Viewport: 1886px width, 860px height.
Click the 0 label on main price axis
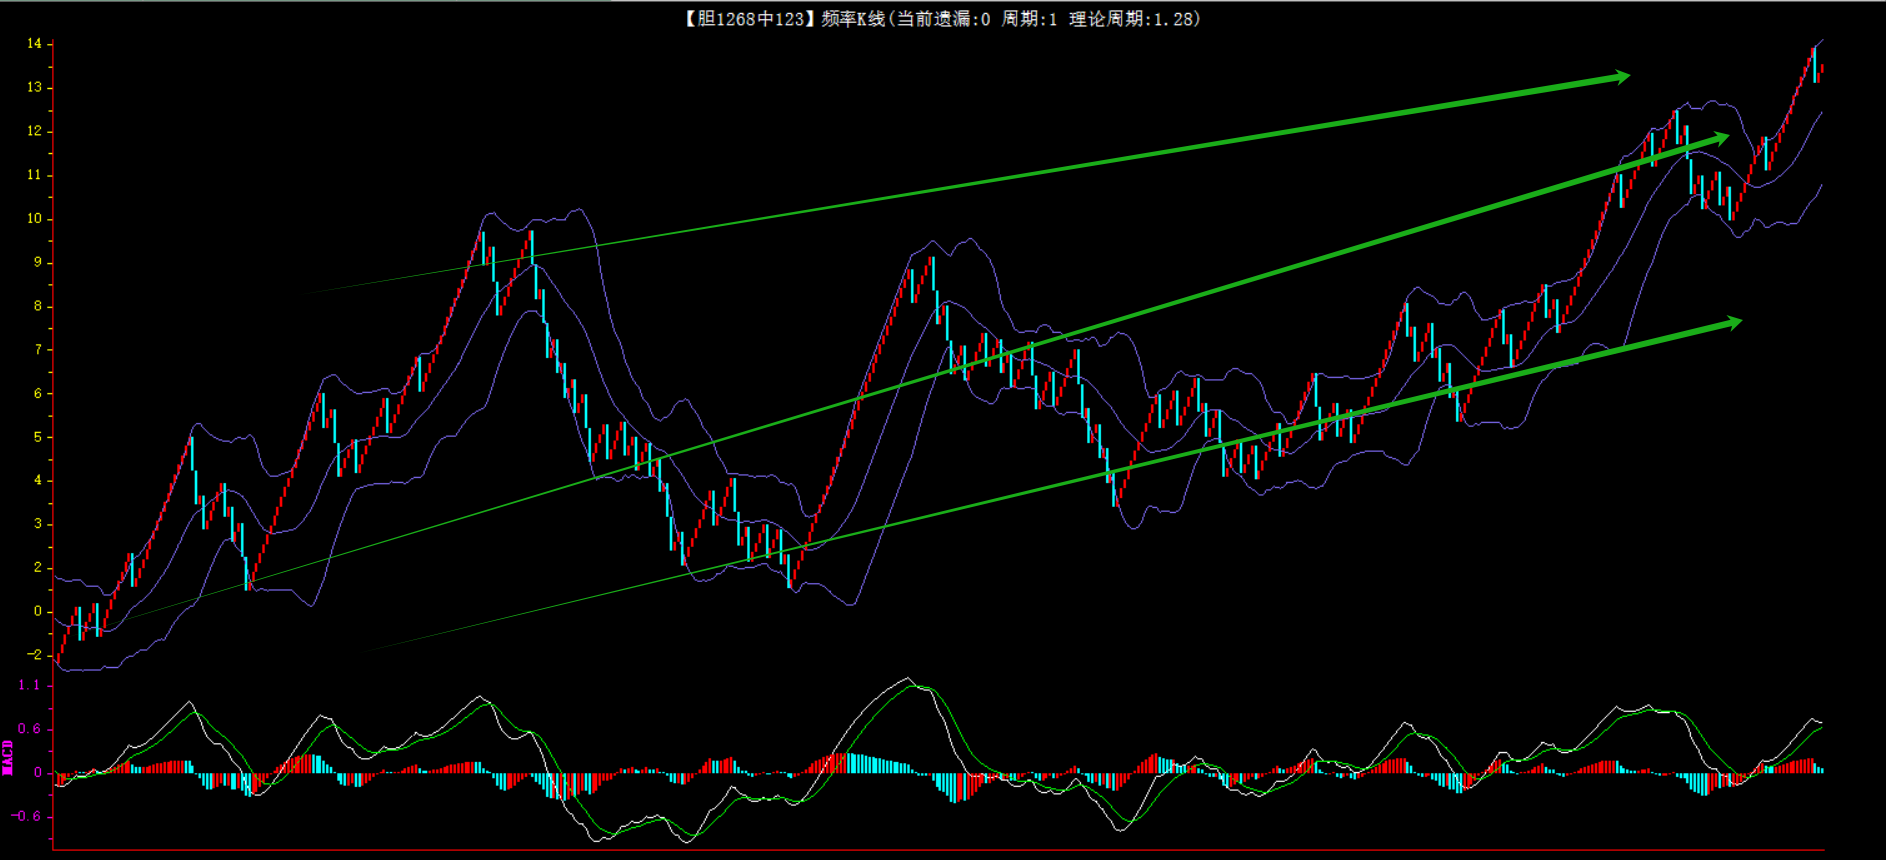tap(38, 611)
